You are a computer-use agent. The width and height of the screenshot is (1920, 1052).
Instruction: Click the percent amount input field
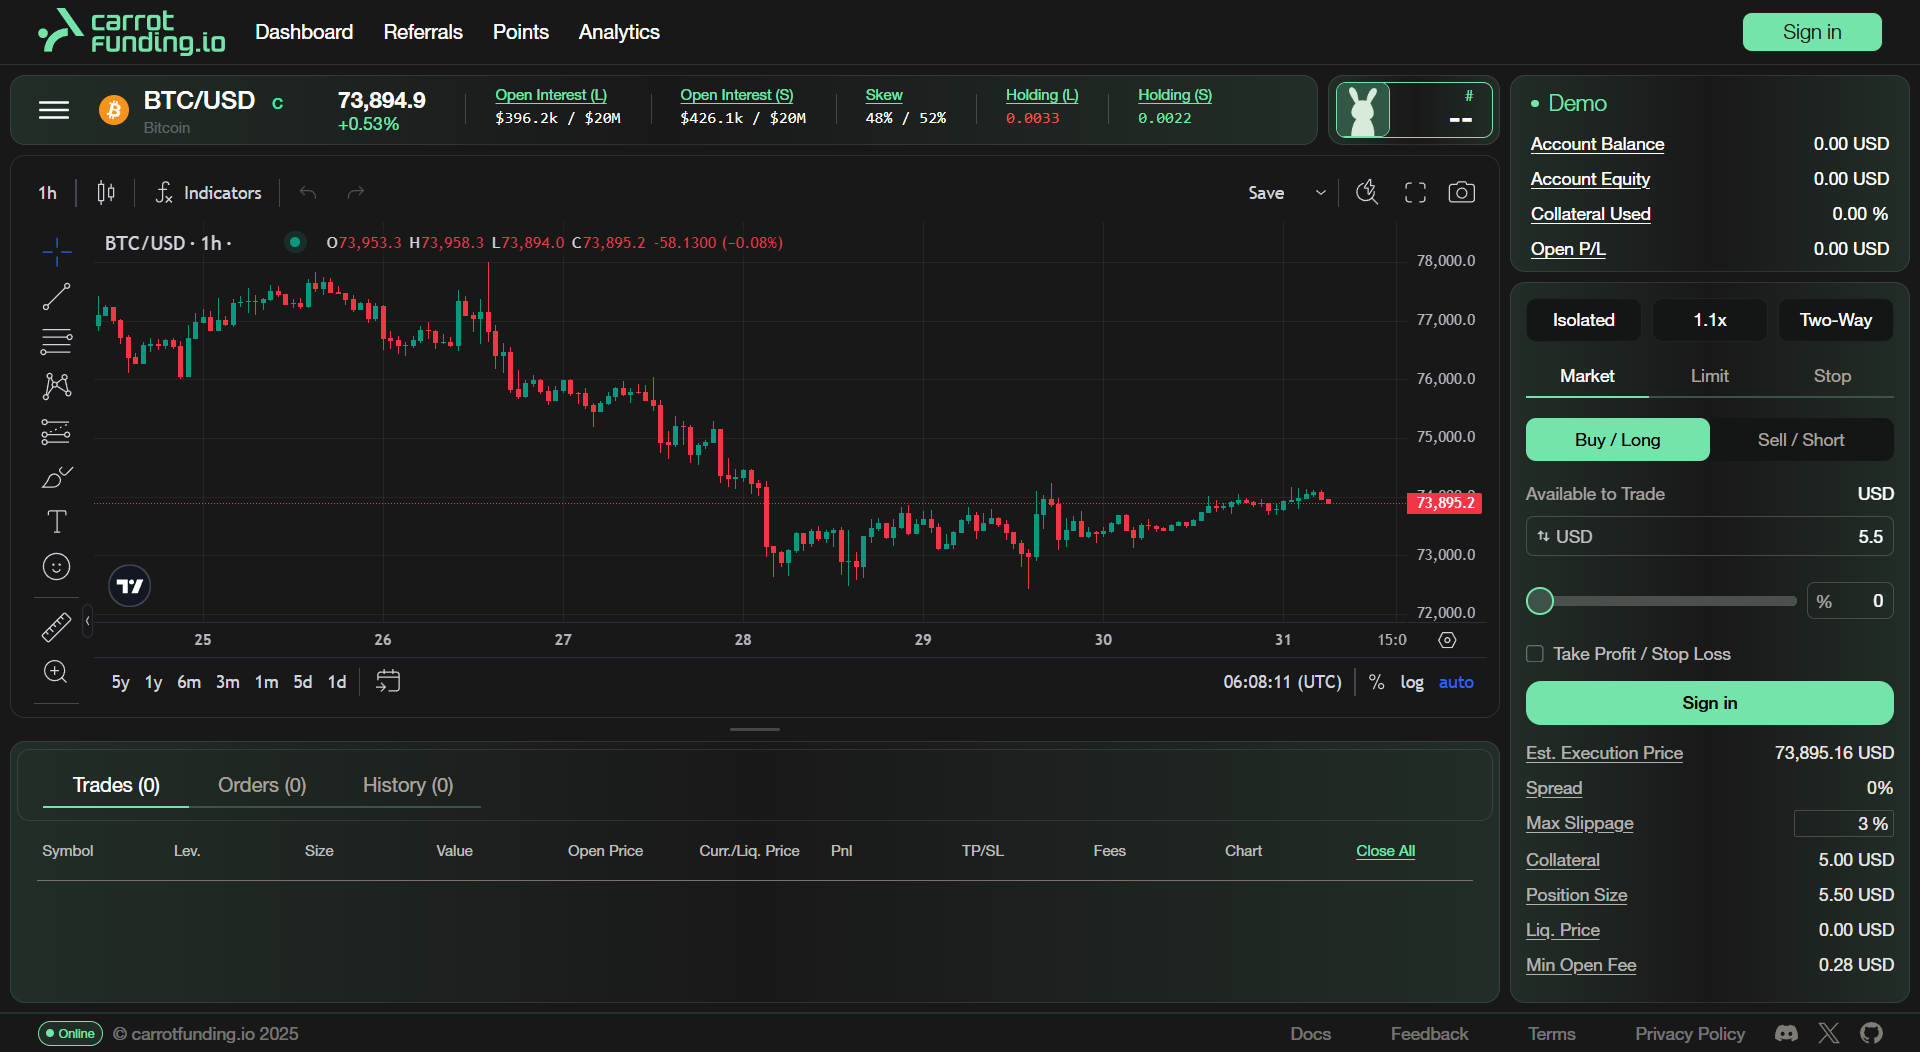[1850, 601]
